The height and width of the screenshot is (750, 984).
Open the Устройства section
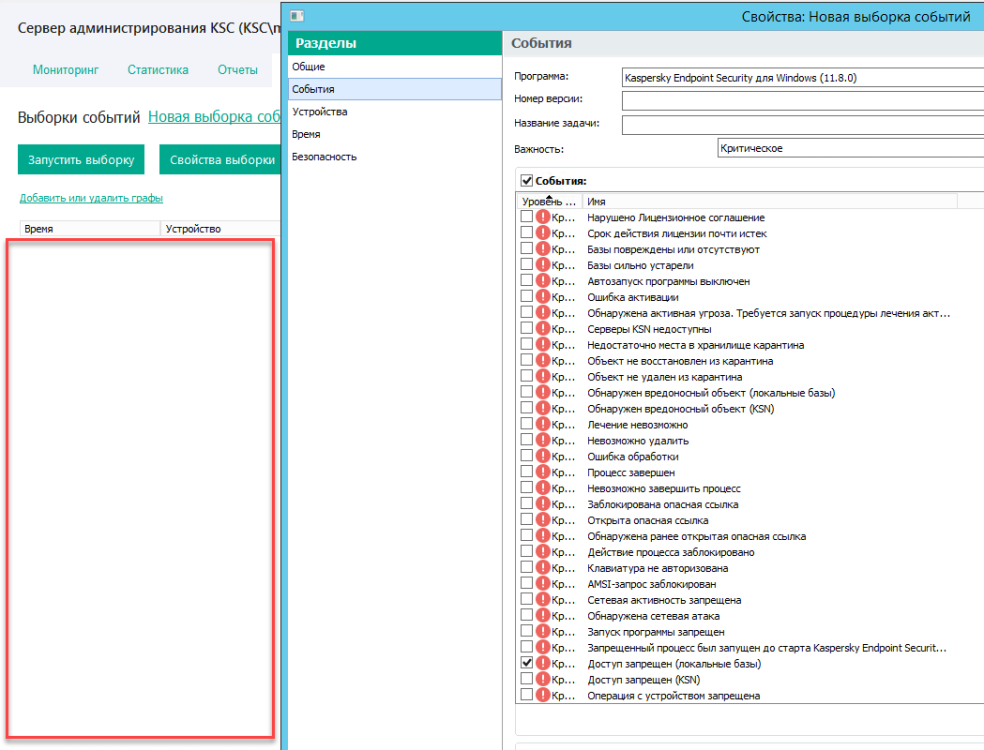[395, 112]
